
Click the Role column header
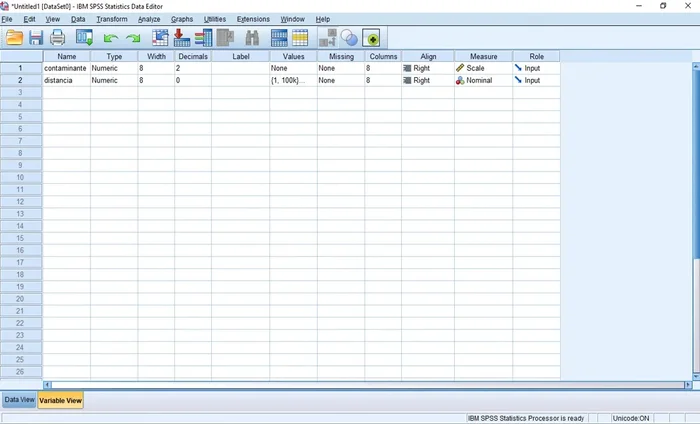[x=536, y=56]
